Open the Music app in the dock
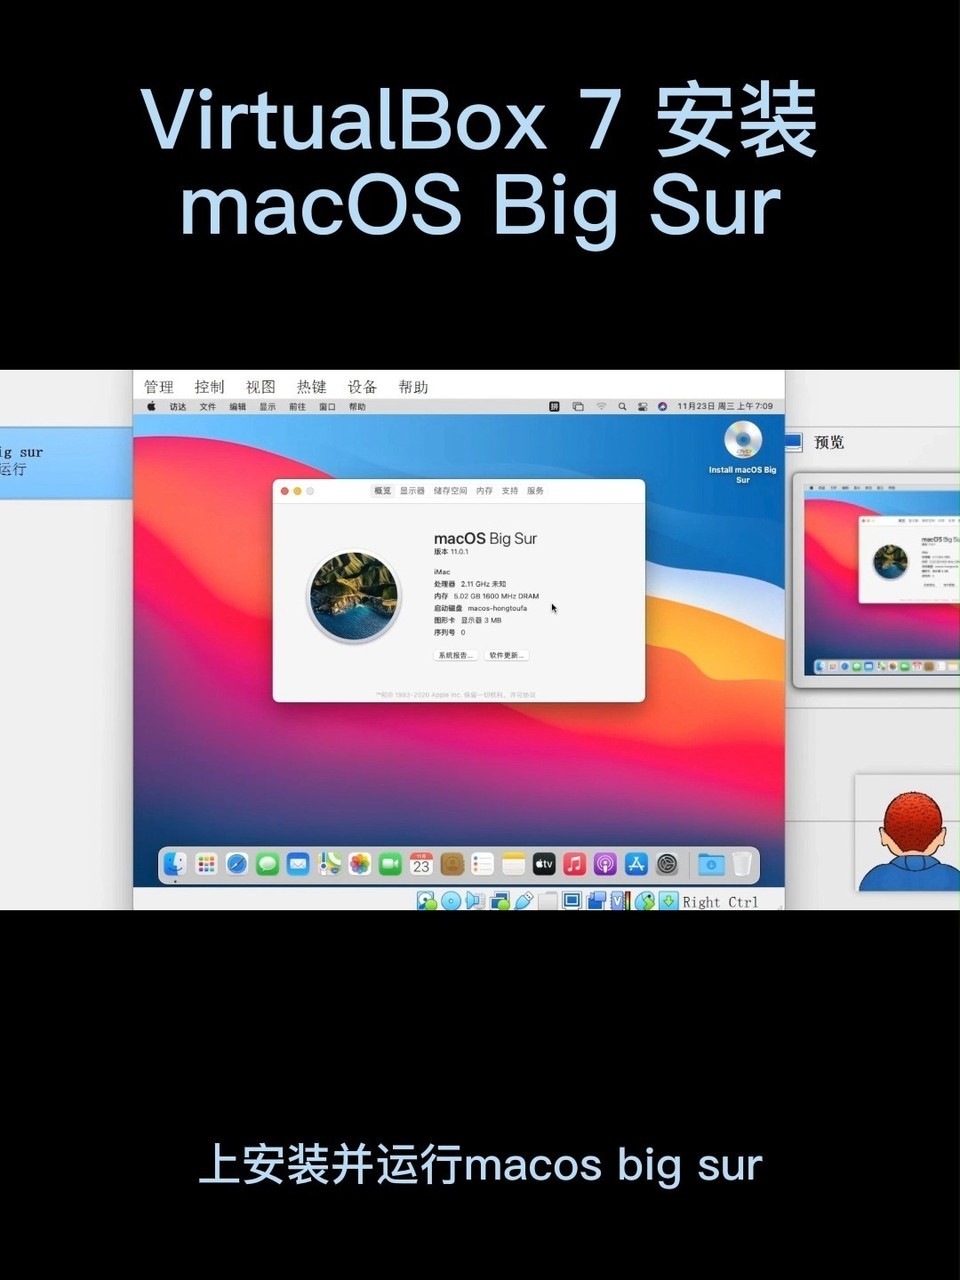 point(574,864)
